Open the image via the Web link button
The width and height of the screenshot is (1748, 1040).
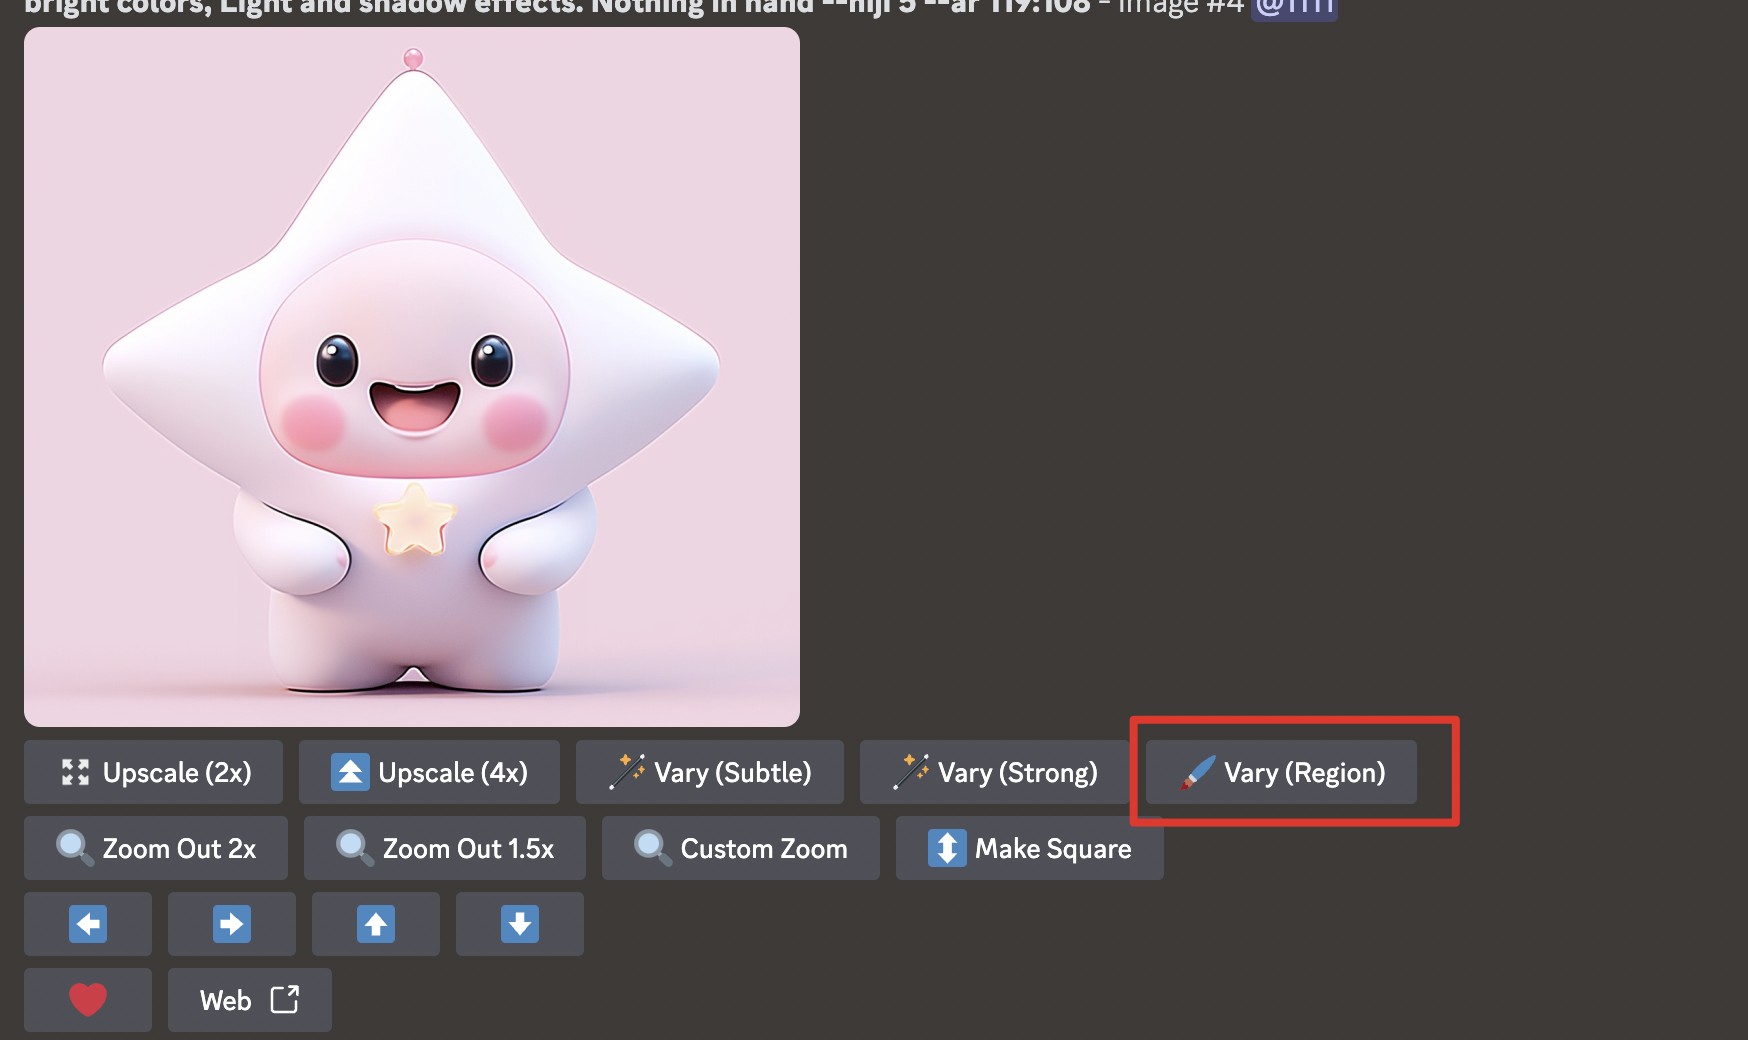[250, 1000]
